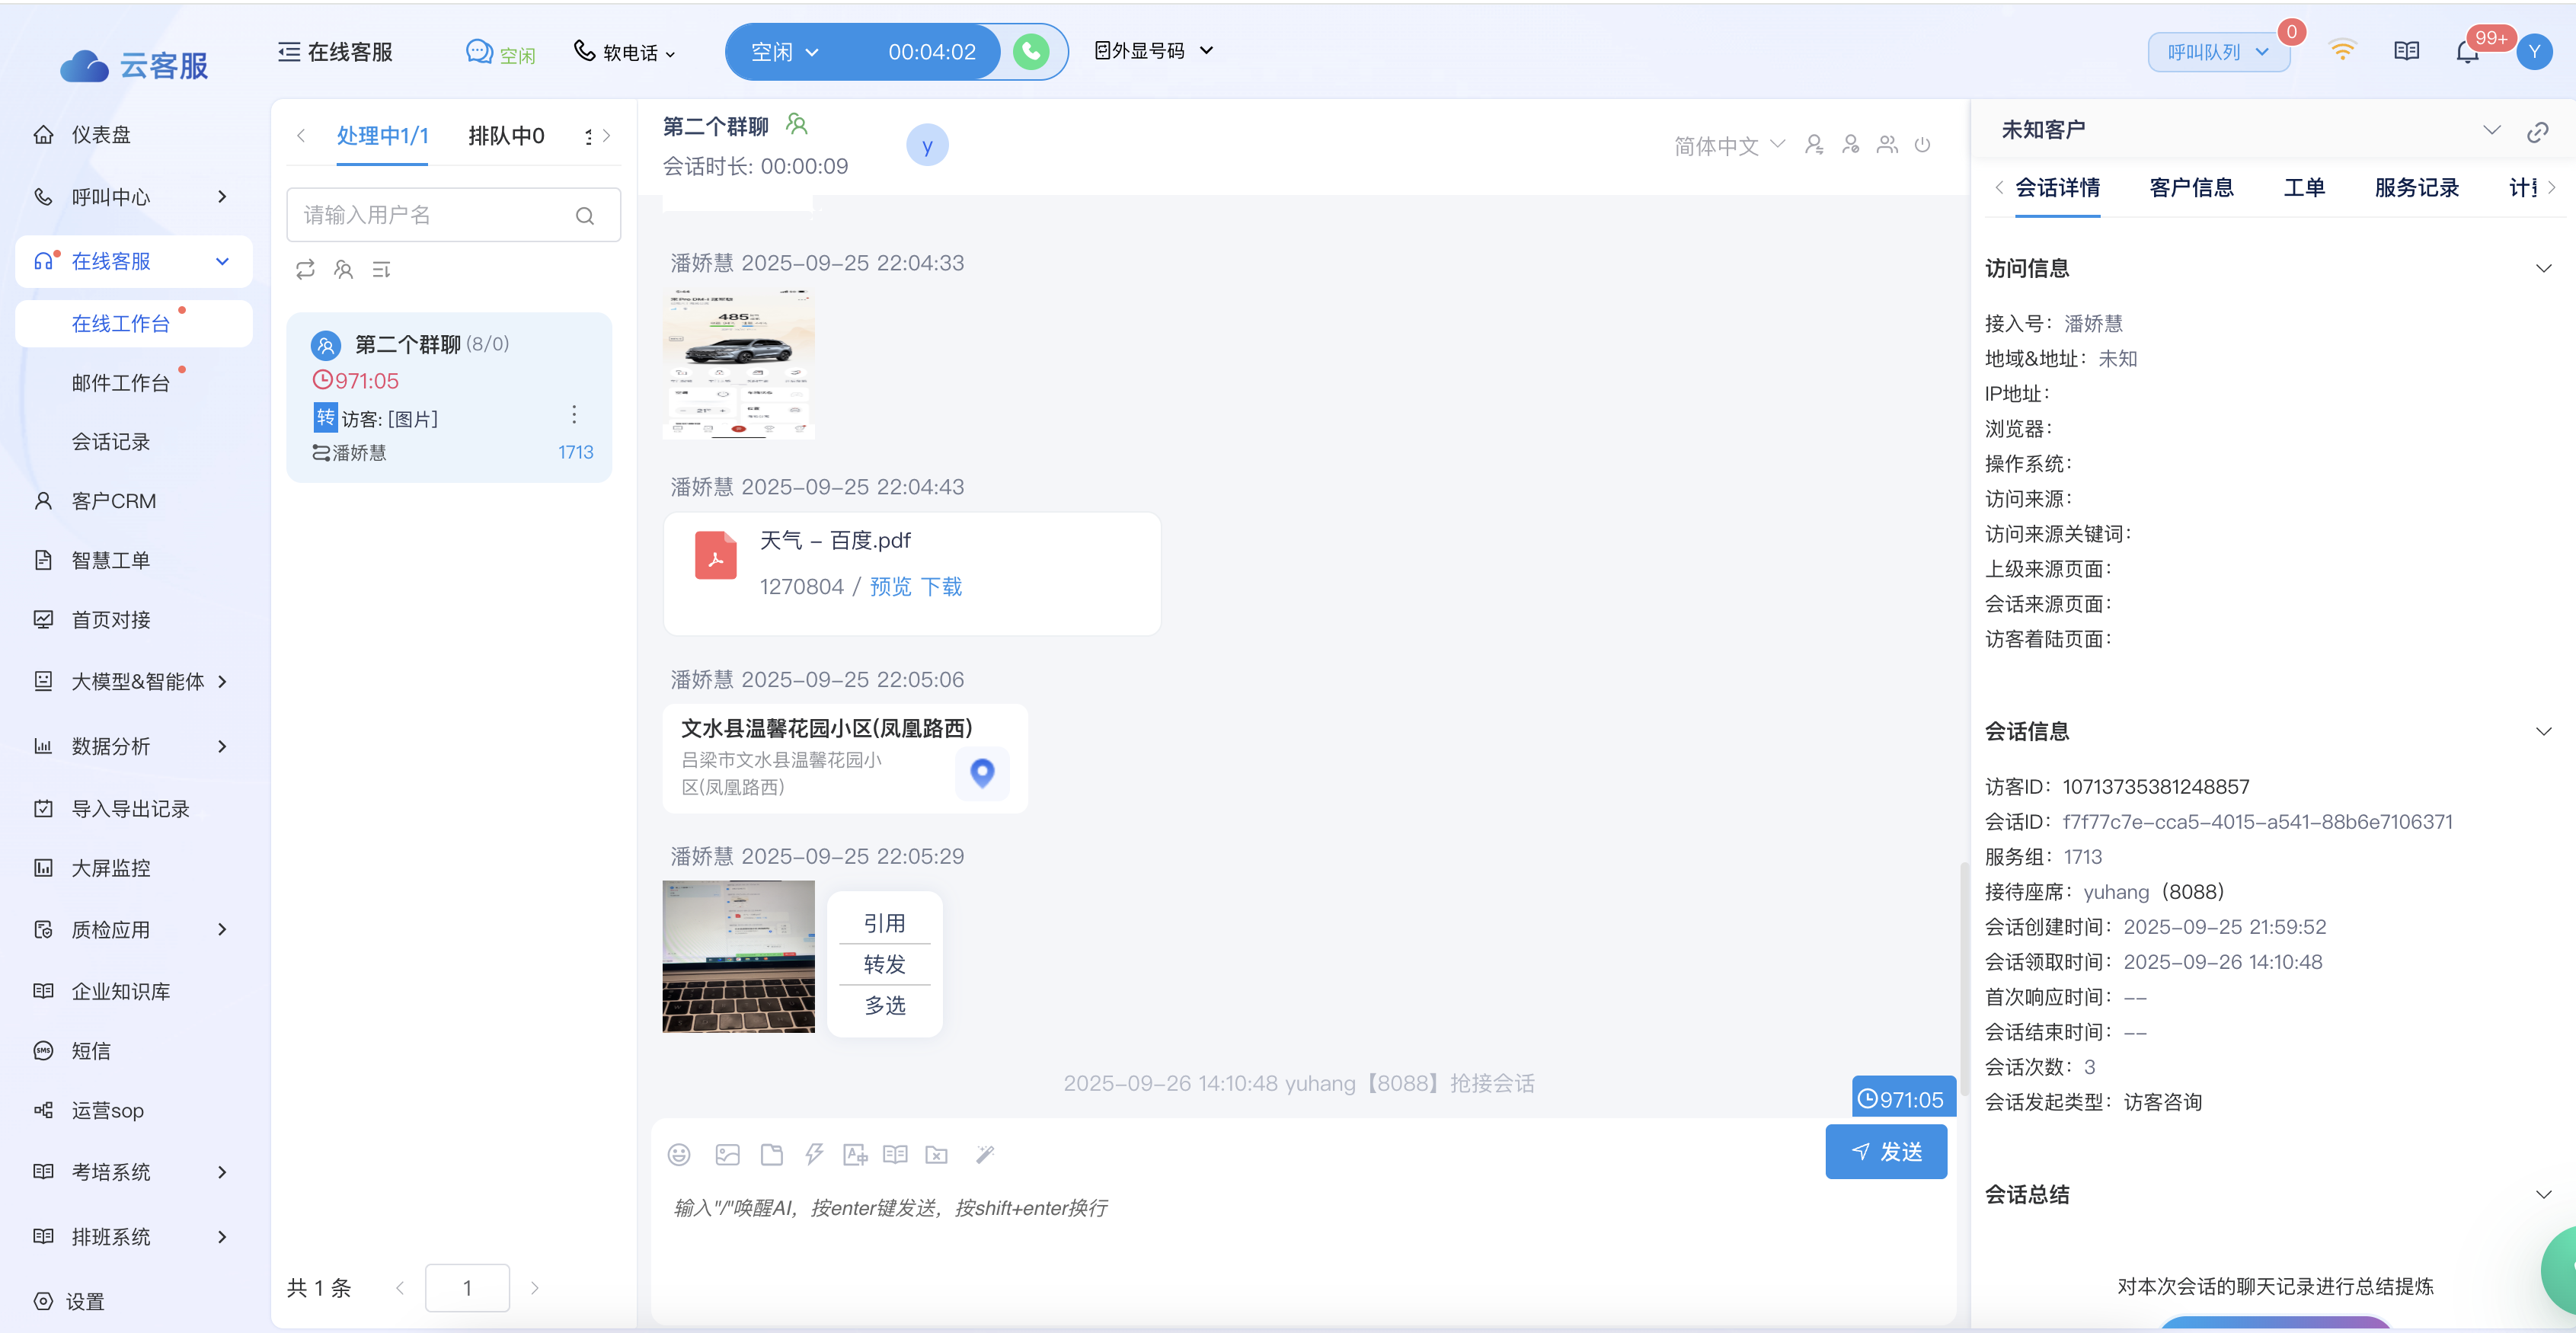This screenshot has height=1333, width=2576.
Task: Open the 简体中文 language dropdown
Action: coord(1729,146)
